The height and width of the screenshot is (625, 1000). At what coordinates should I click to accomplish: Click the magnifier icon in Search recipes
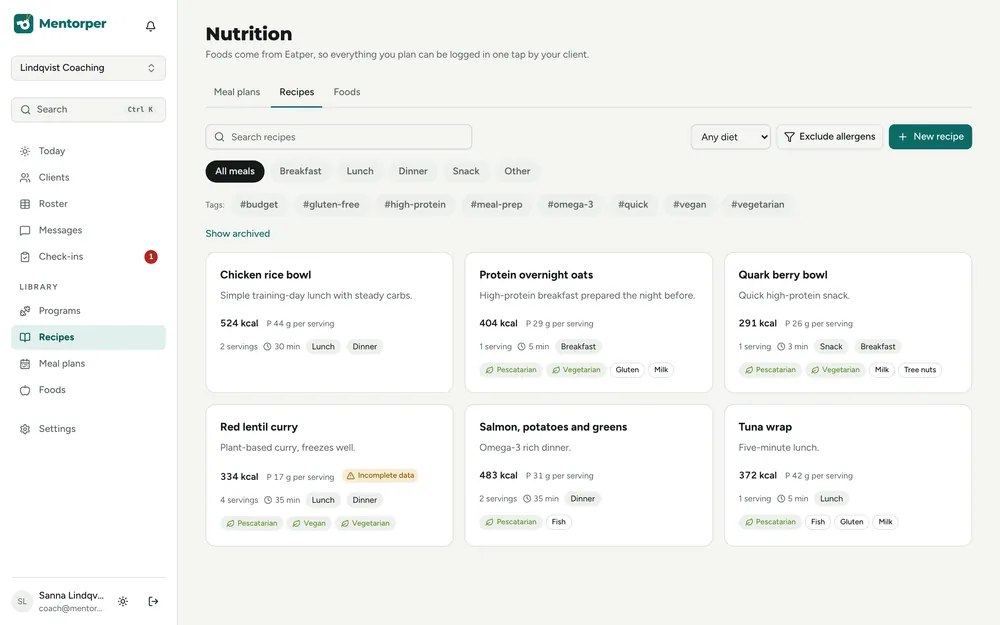219,137
